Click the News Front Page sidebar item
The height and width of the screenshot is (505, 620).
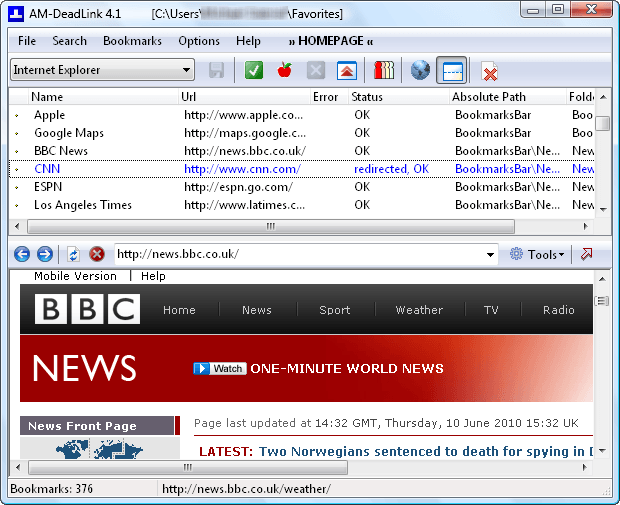97,426
